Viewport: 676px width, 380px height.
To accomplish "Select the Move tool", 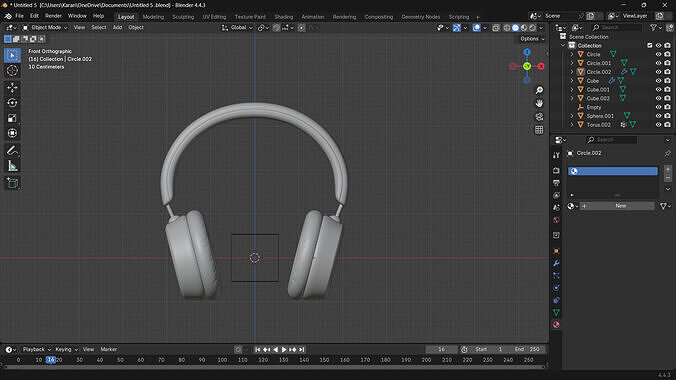I will click(x=12, y=88).
